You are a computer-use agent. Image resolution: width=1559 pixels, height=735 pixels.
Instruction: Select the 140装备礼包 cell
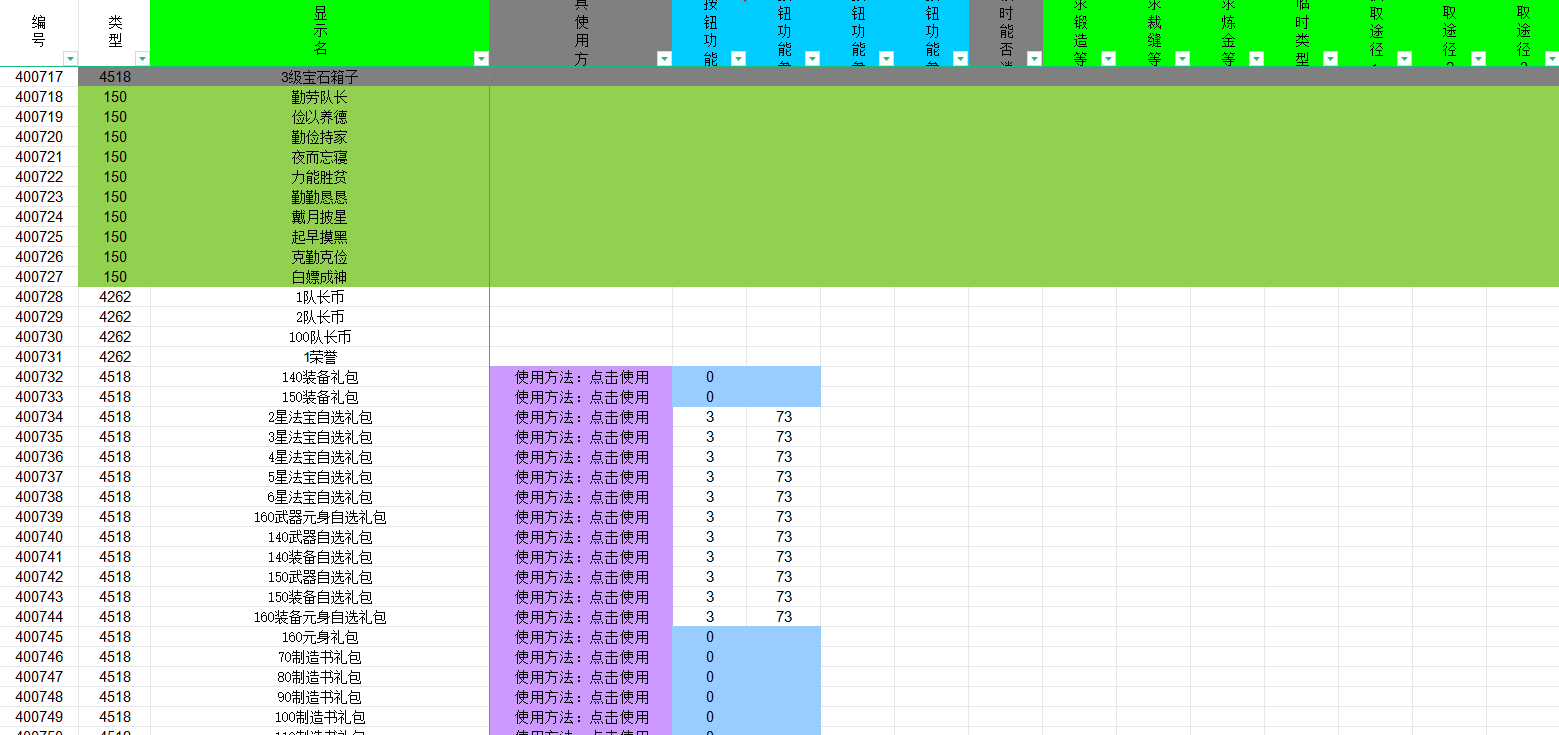click(320, 377)
